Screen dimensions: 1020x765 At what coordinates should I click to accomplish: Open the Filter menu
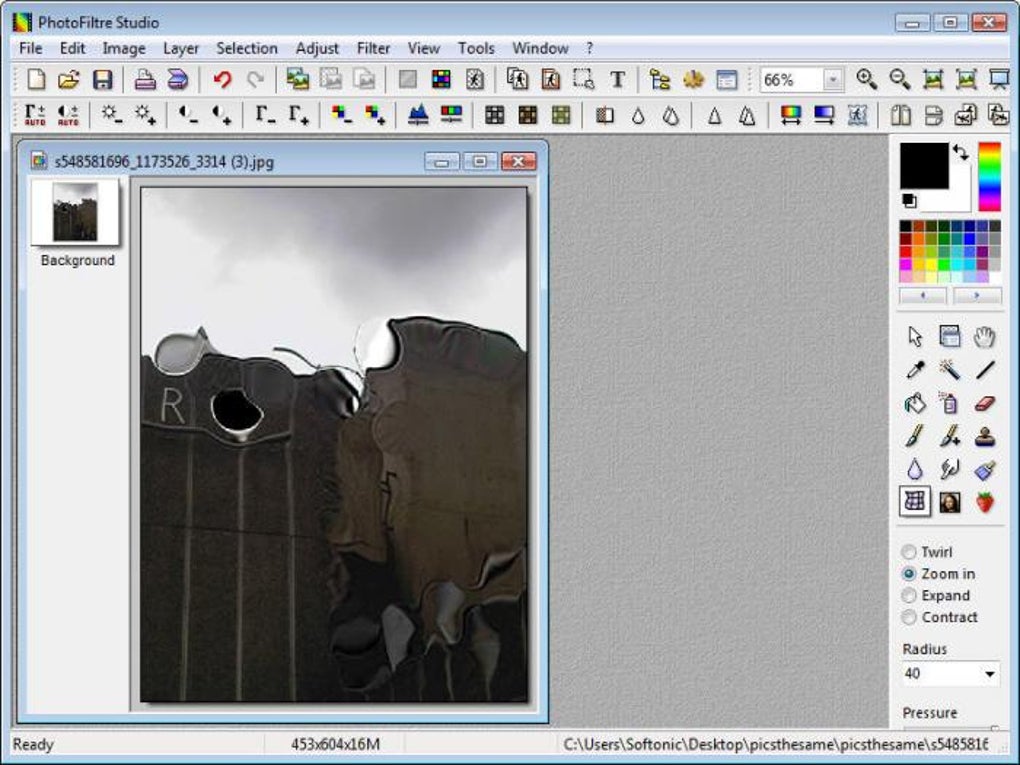[373, 48]
